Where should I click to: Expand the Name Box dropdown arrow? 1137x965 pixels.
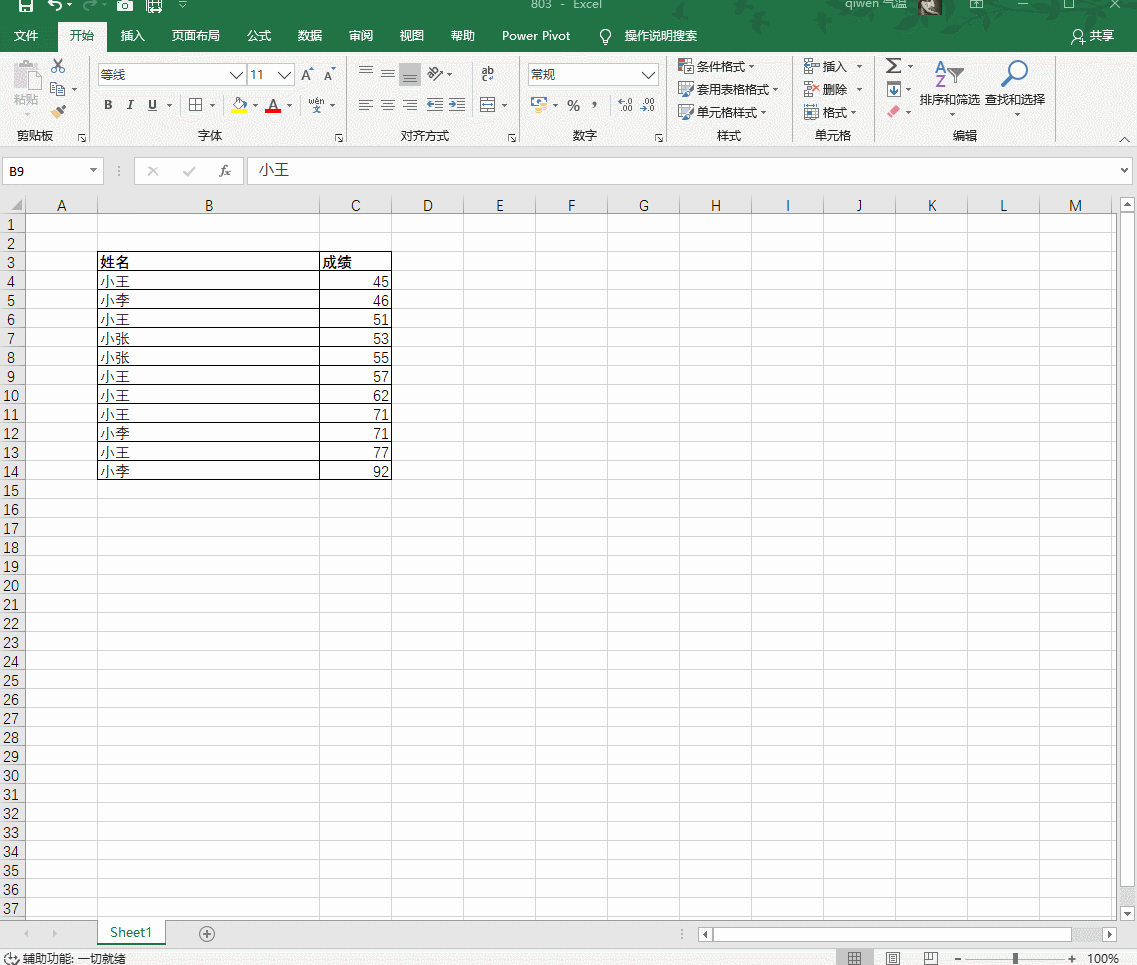(x=94, y=170)
